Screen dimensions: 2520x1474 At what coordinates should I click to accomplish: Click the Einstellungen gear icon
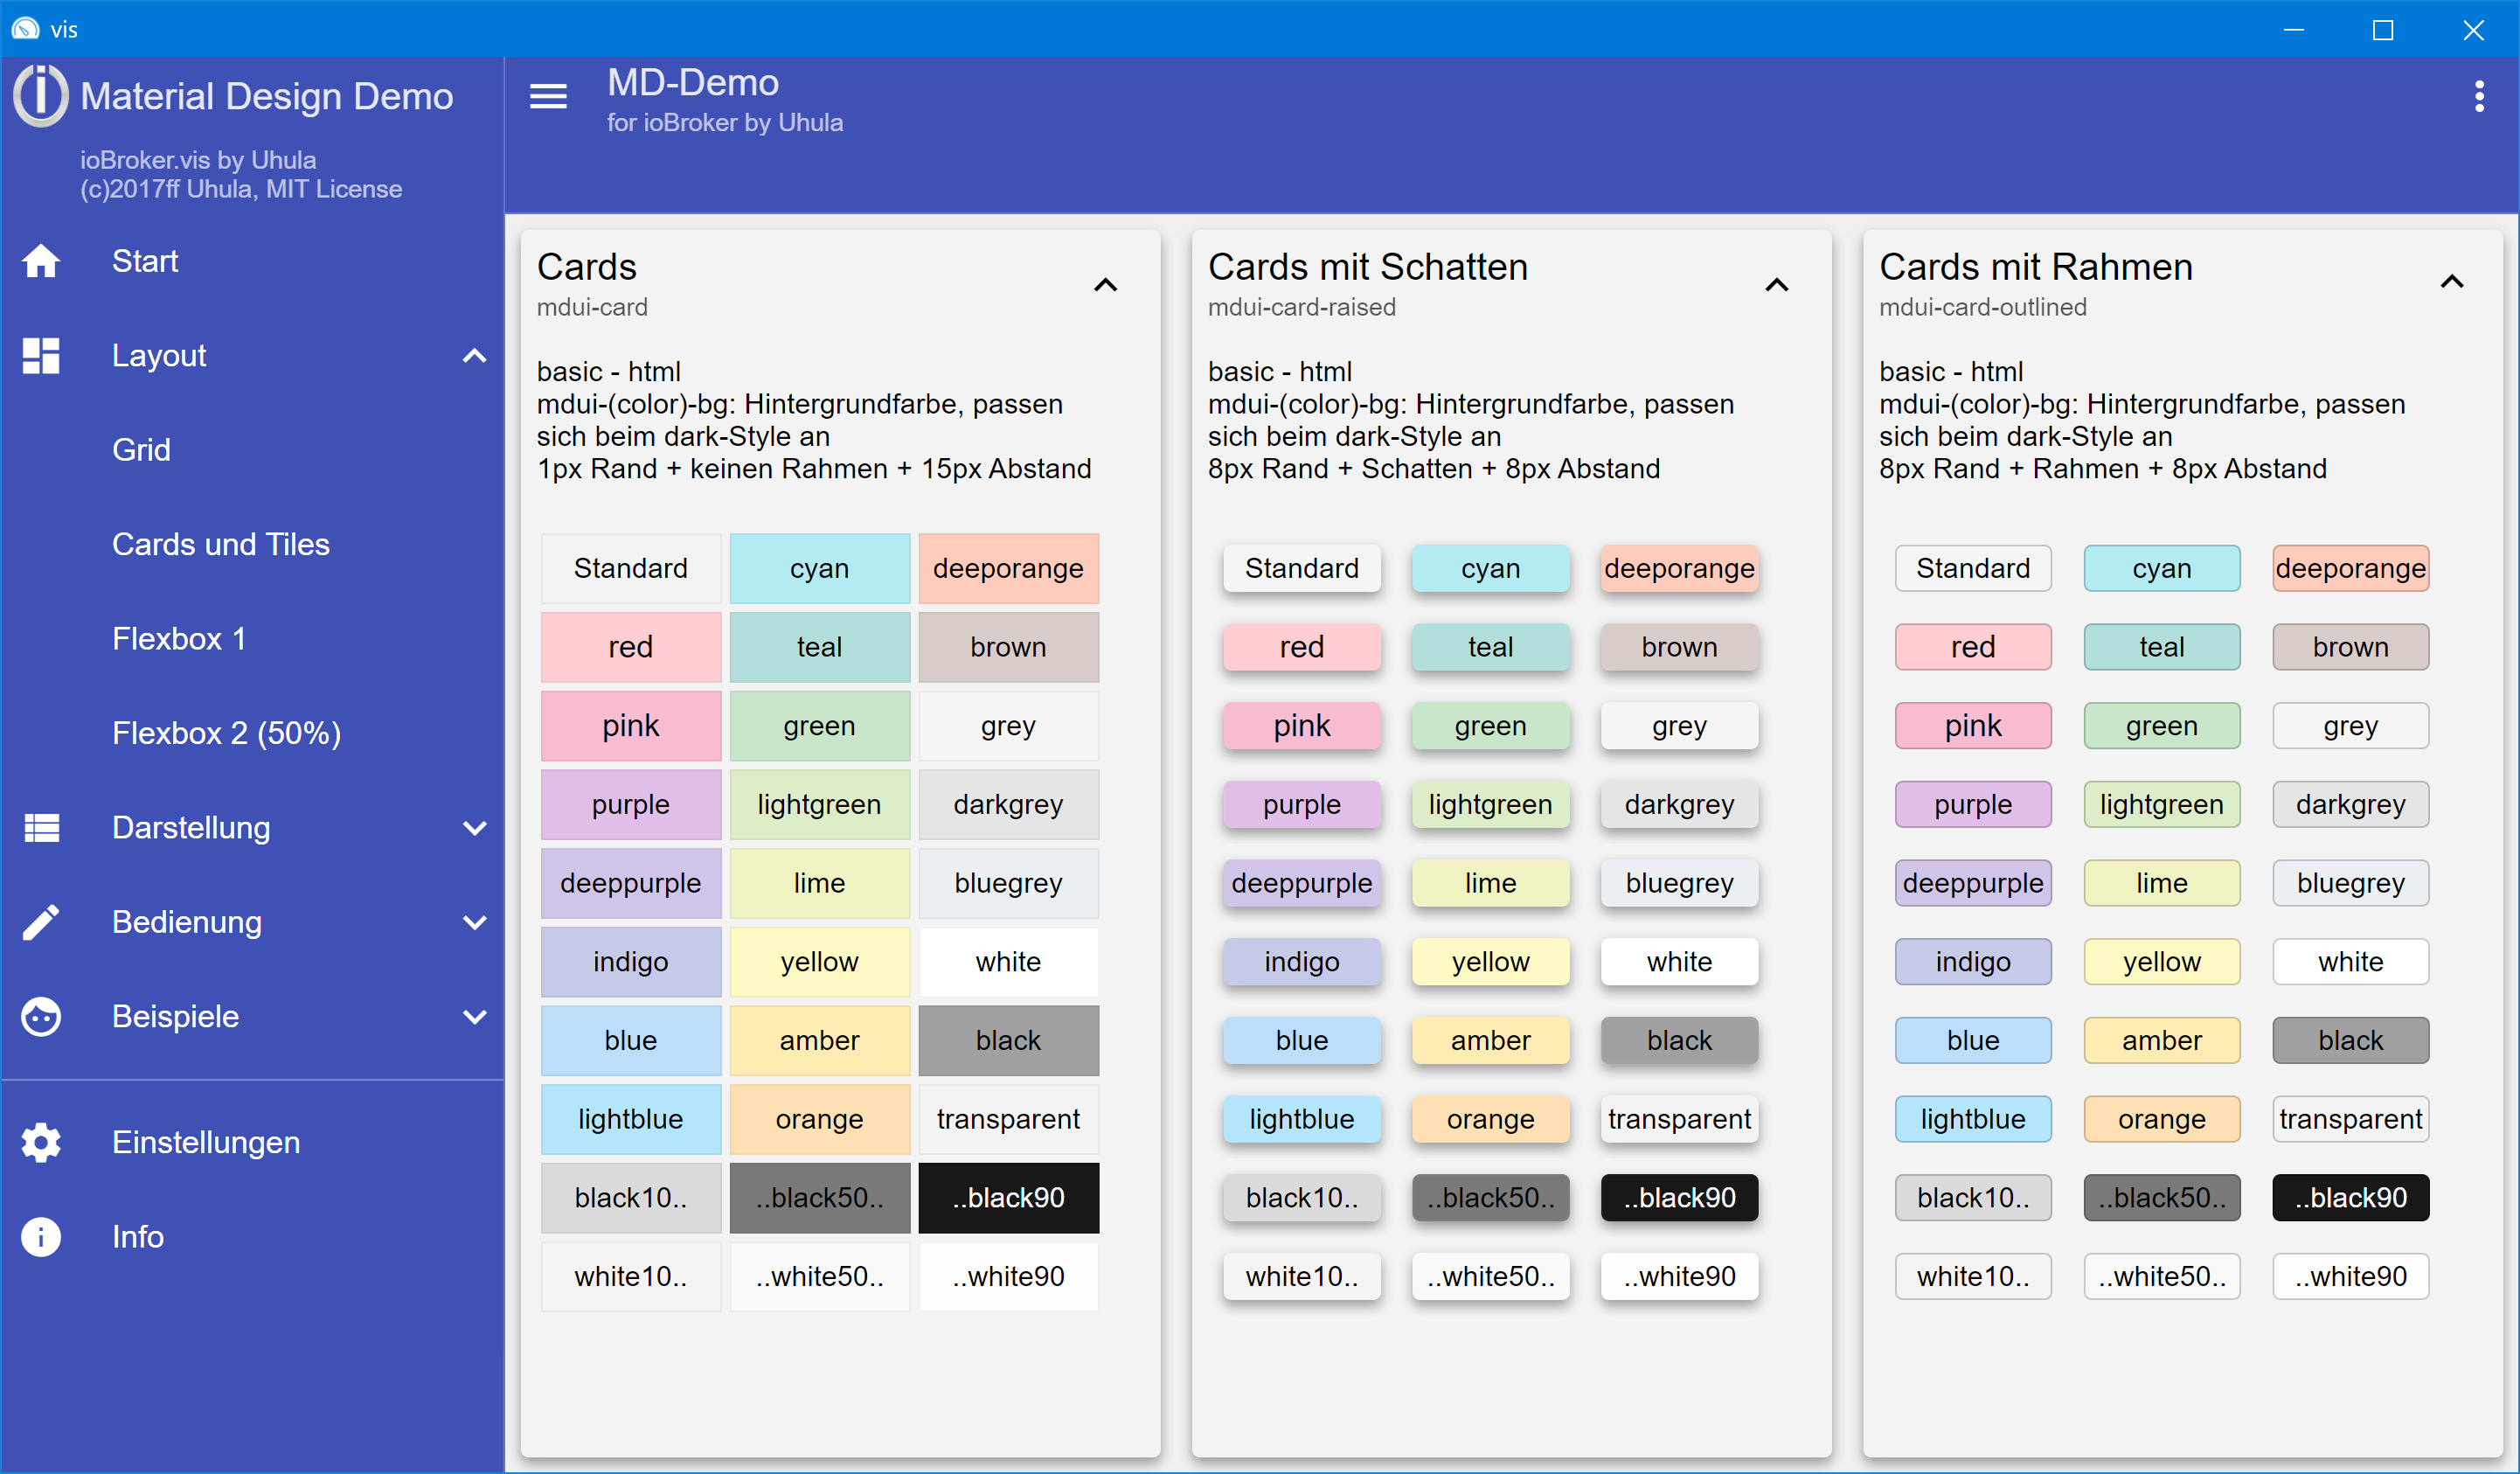click(41, 1142)
